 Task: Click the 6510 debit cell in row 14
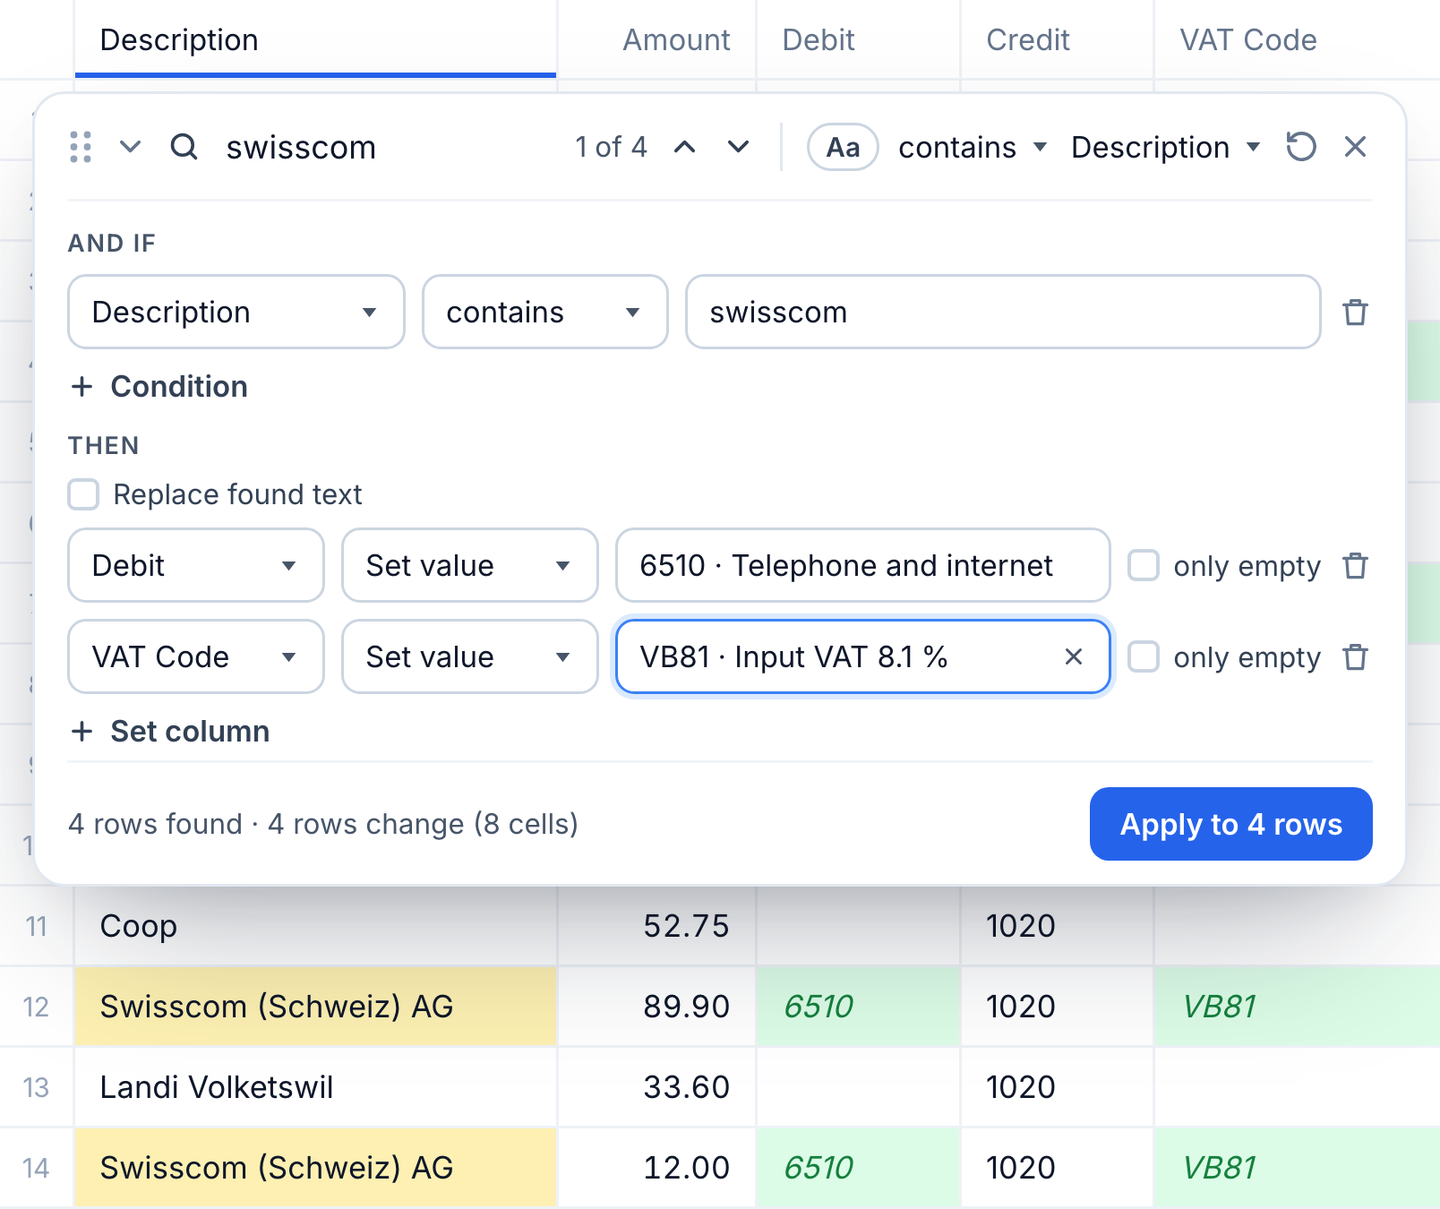pyautogui.click(x=858, y=1168)
